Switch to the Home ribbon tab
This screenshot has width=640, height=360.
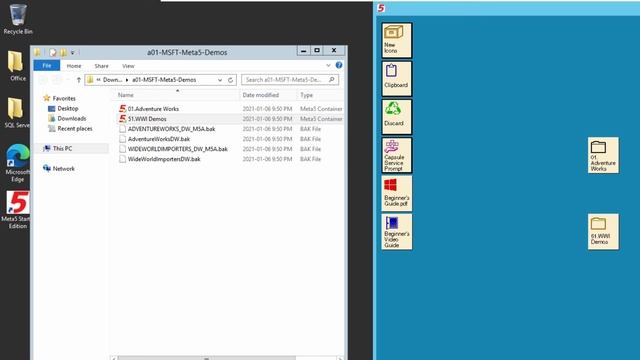click(x=74, y=66)
